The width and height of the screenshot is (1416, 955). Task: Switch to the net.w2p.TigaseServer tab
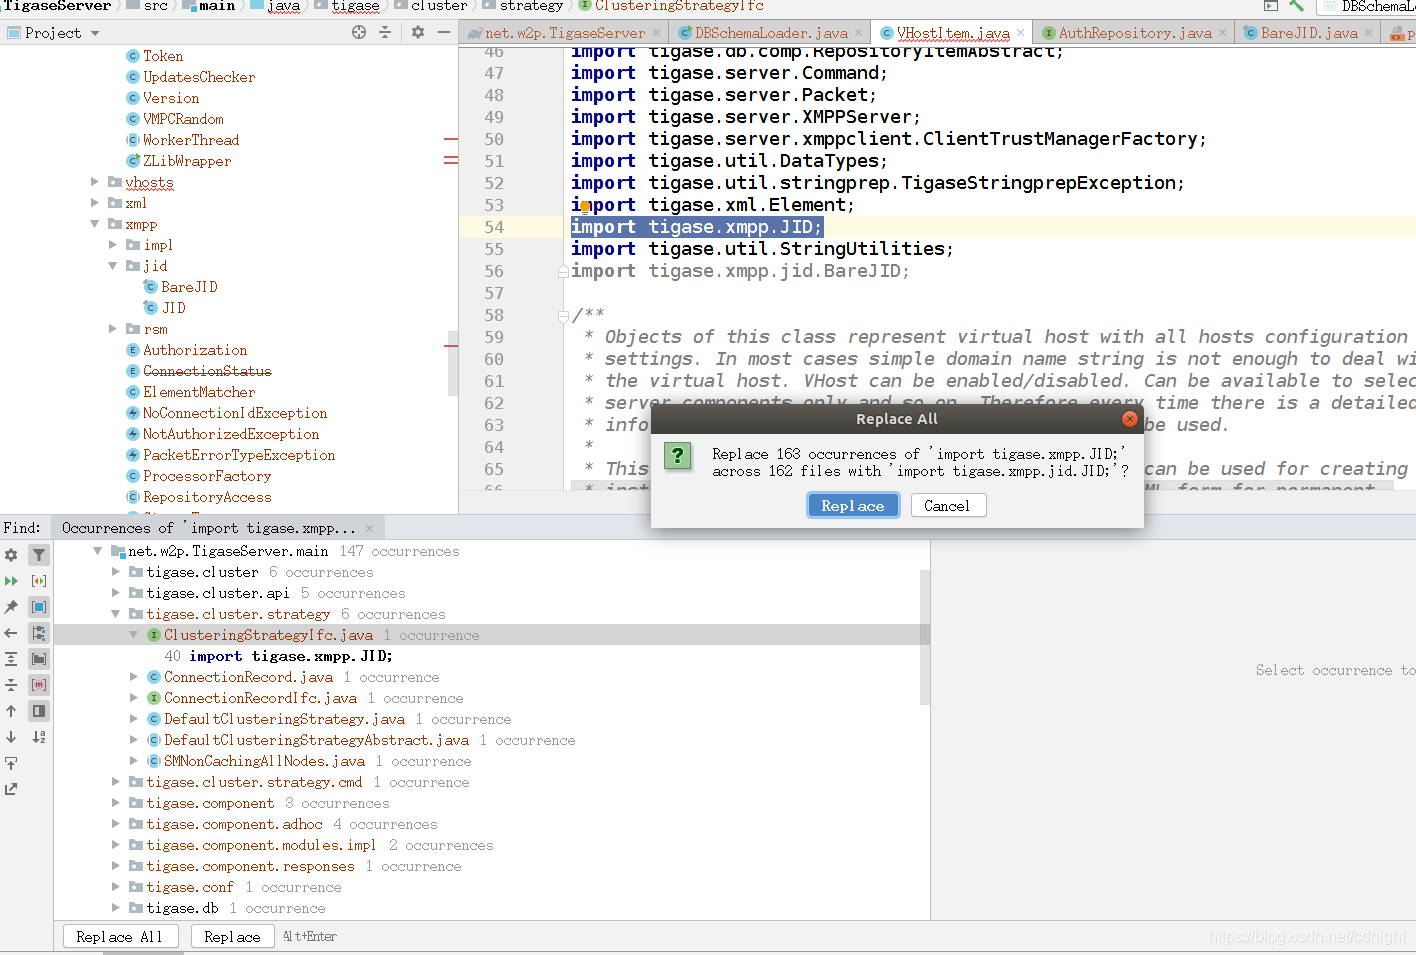tap(564, 33)
